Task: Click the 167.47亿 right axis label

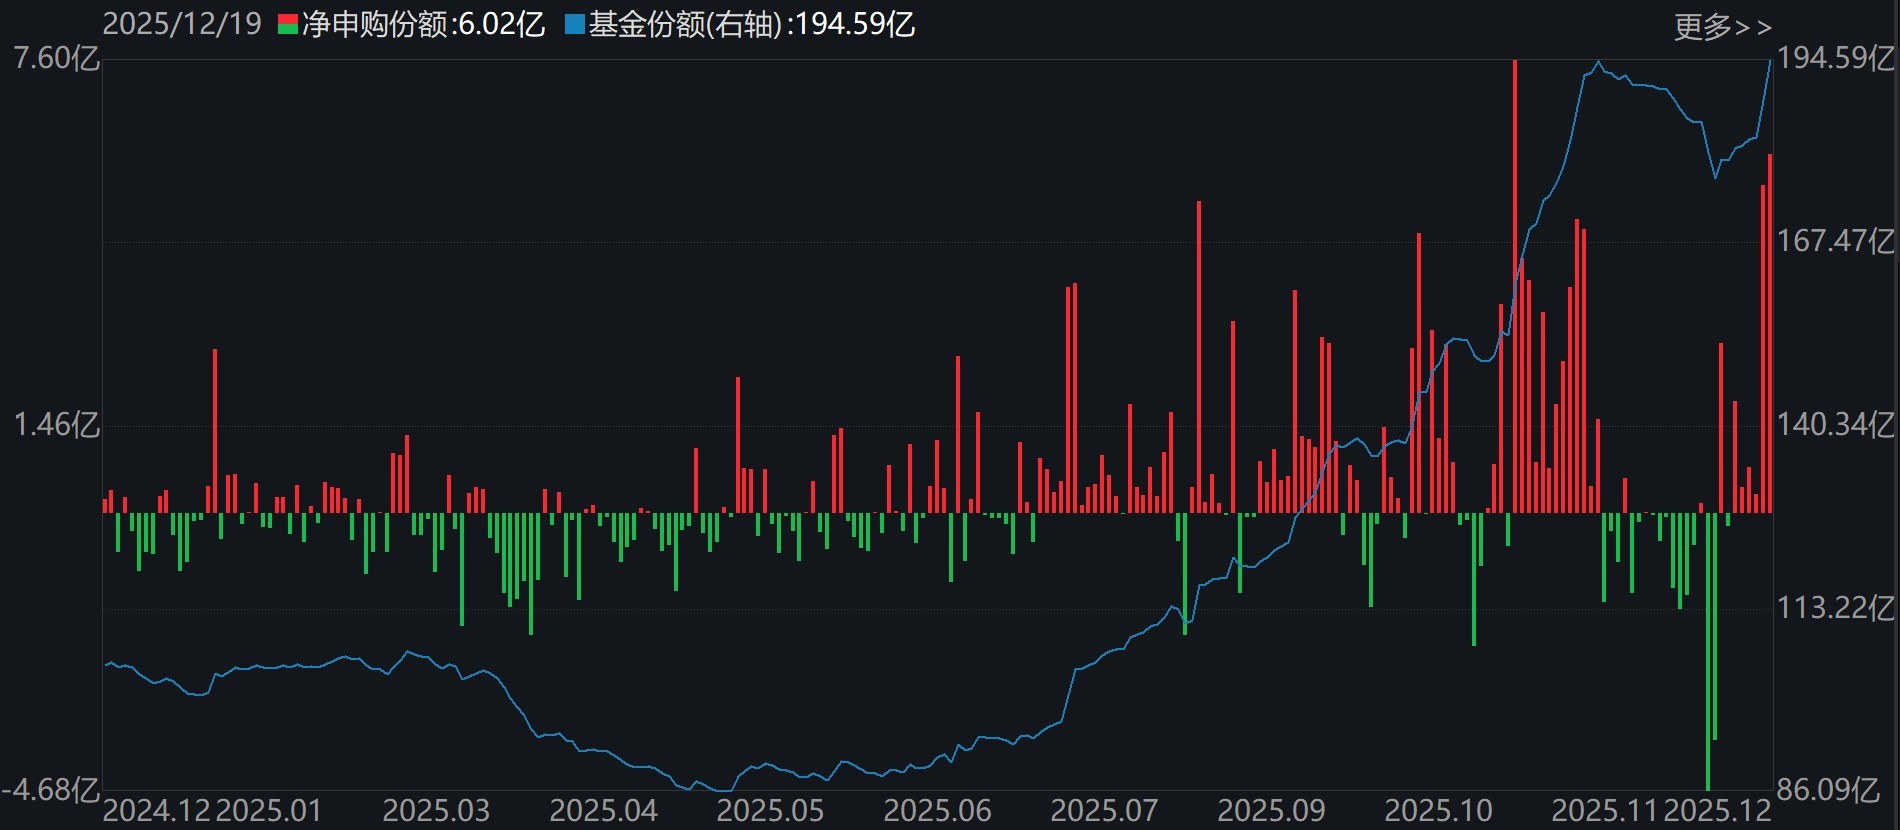Action: click(1835, 241)
